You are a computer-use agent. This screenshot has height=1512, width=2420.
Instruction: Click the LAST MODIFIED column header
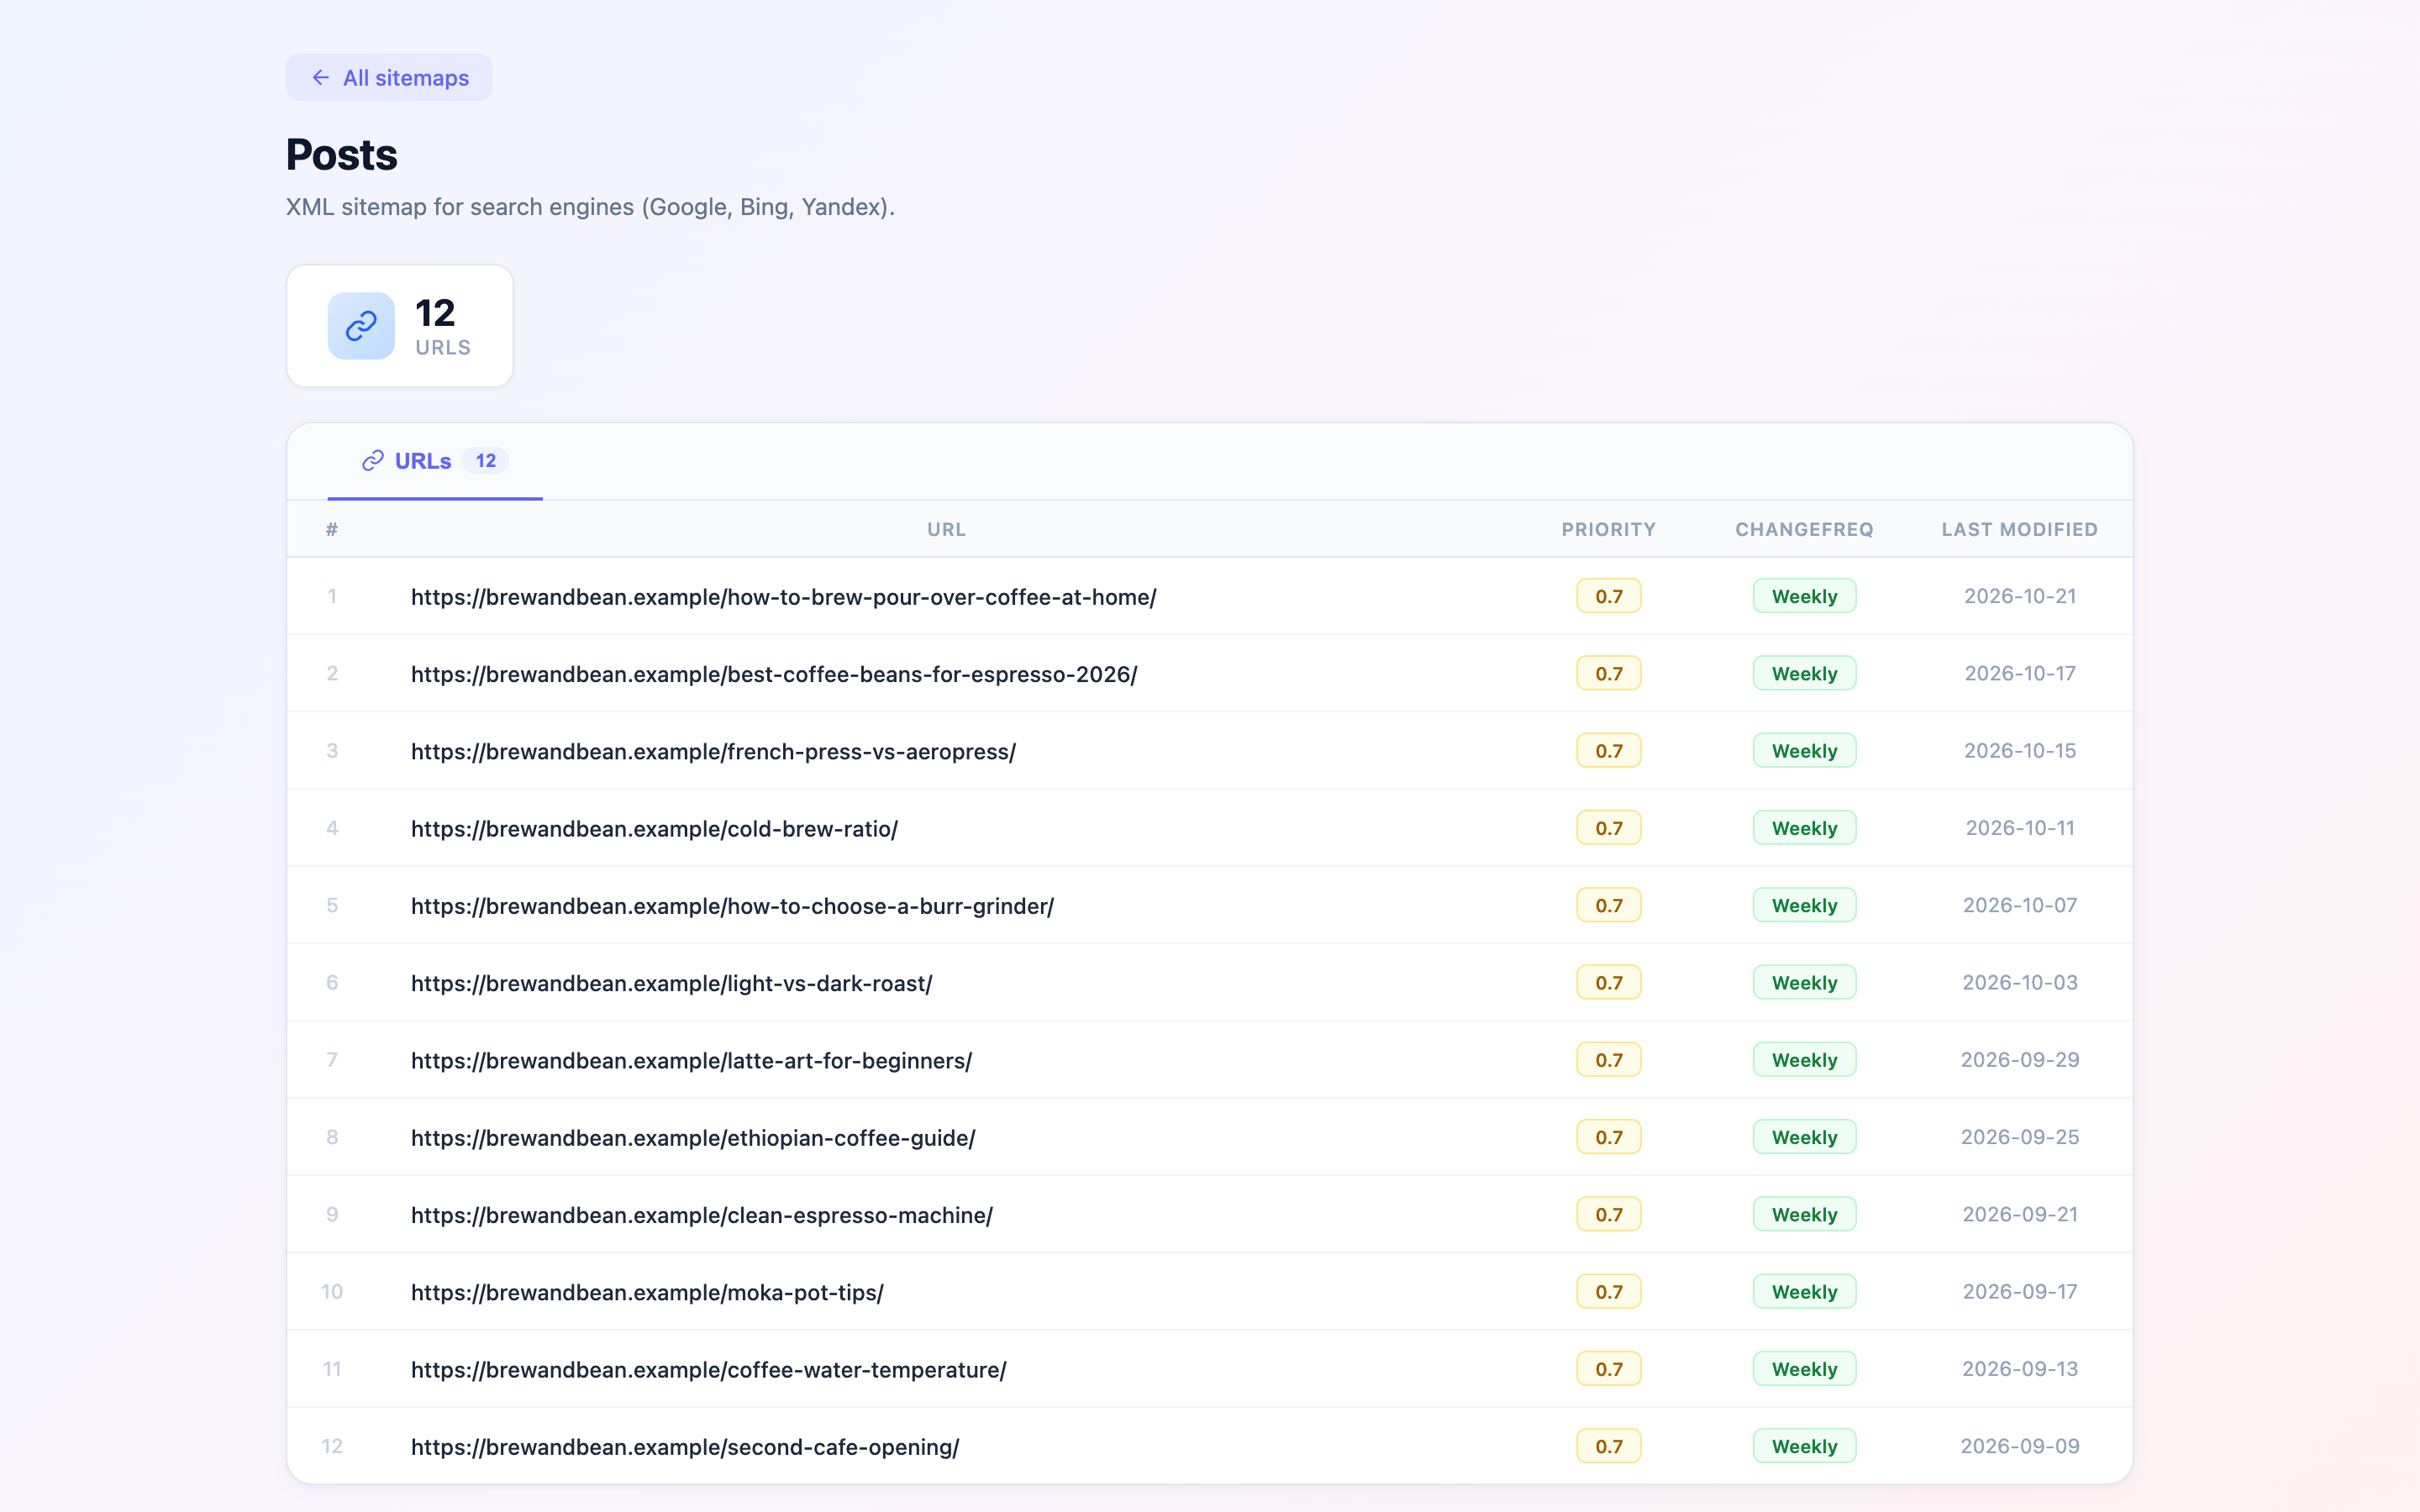[2020, 530]
